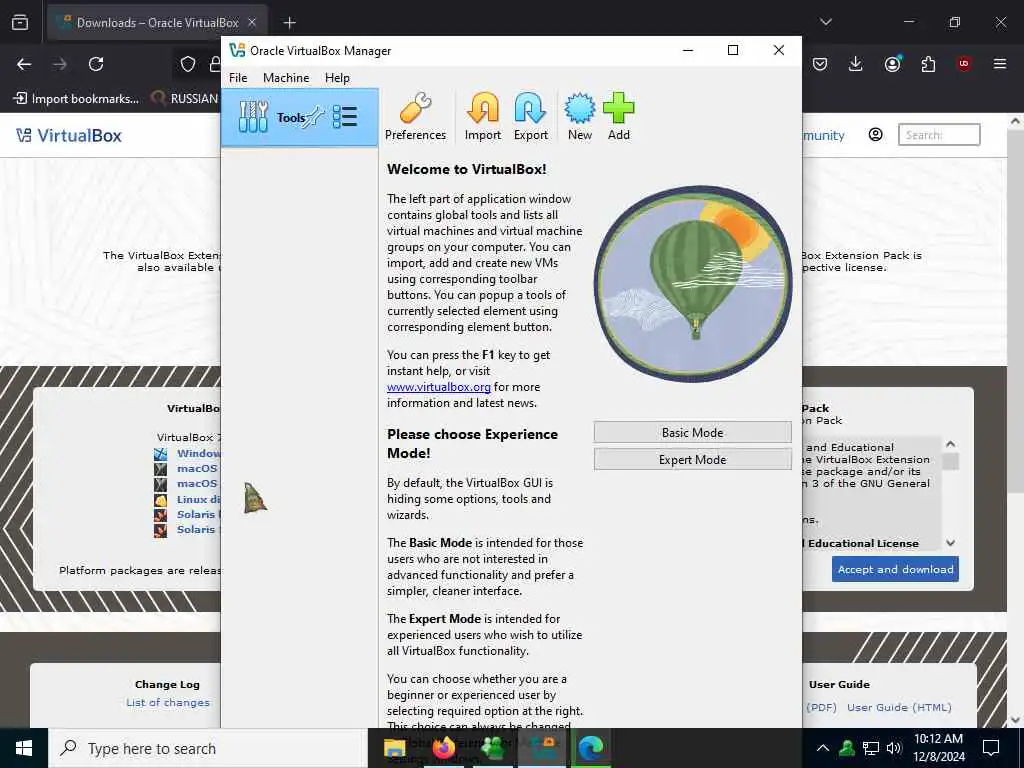1024x768 pixels.
Task: Open the Firefox account icon
Action: point(892,64)
